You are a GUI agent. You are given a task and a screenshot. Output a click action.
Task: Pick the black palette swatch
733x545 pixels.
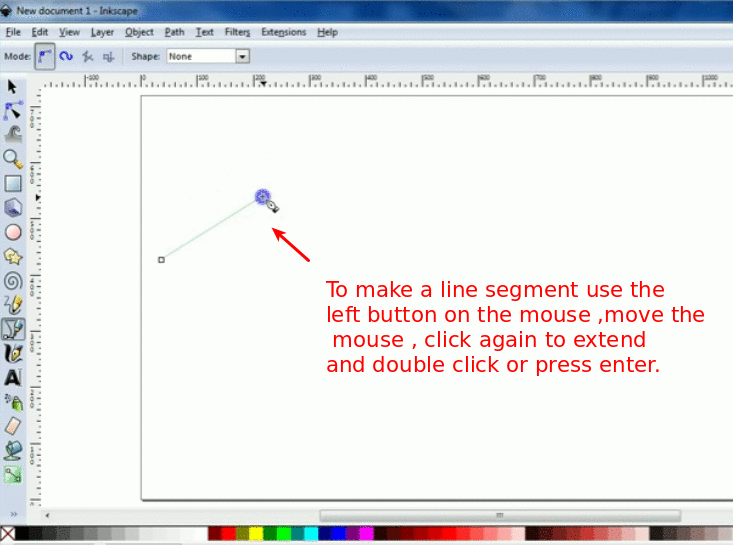pyautogui.click(x=22, y=533)
